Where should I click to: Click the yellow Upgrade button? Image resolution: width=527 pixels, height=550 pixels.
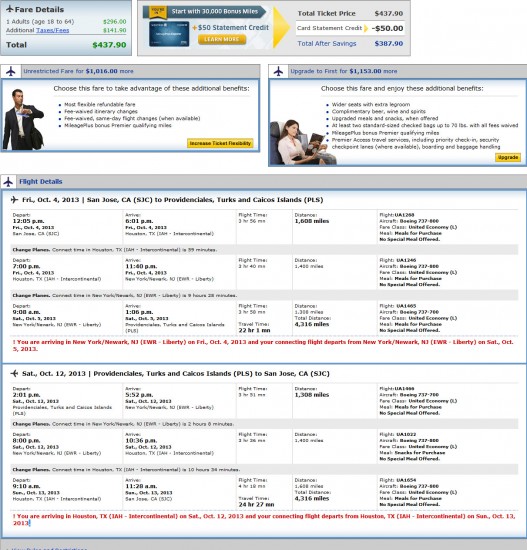click(x=508, y=157)
